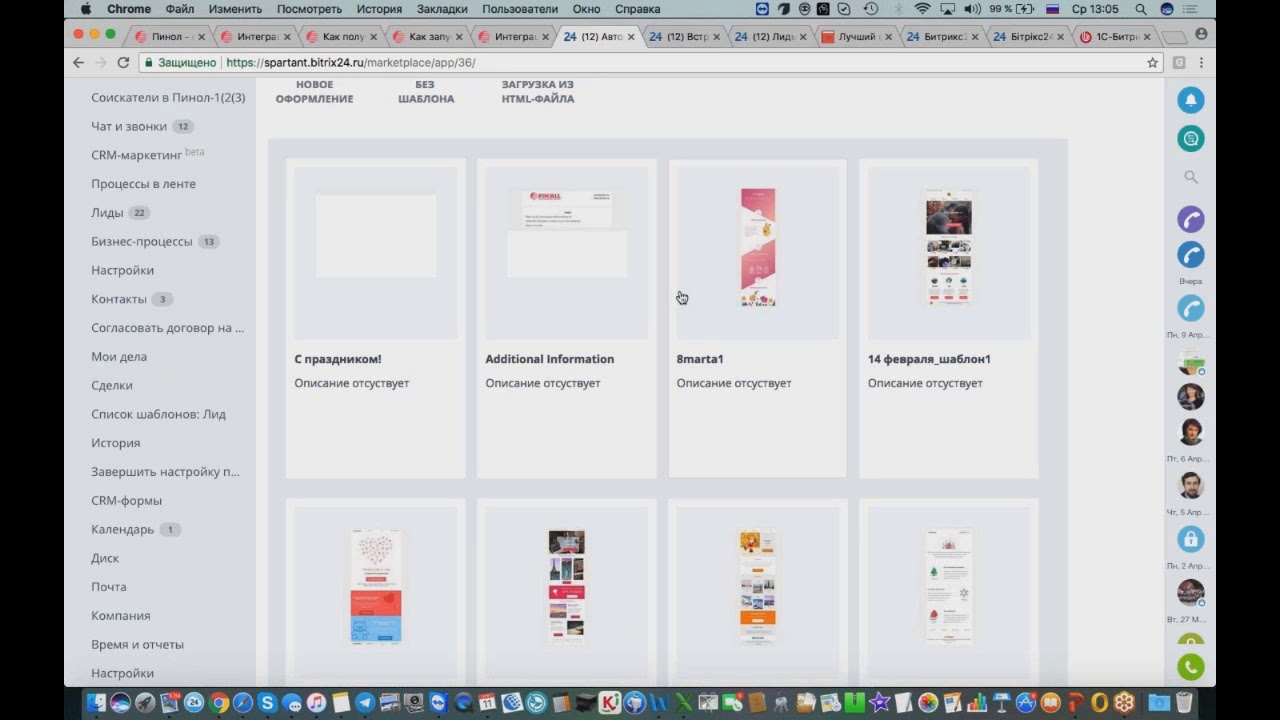This screenshot has height=720, width=1280.
Task: Select the Новое оформление option
Action: tap(315, 92)
